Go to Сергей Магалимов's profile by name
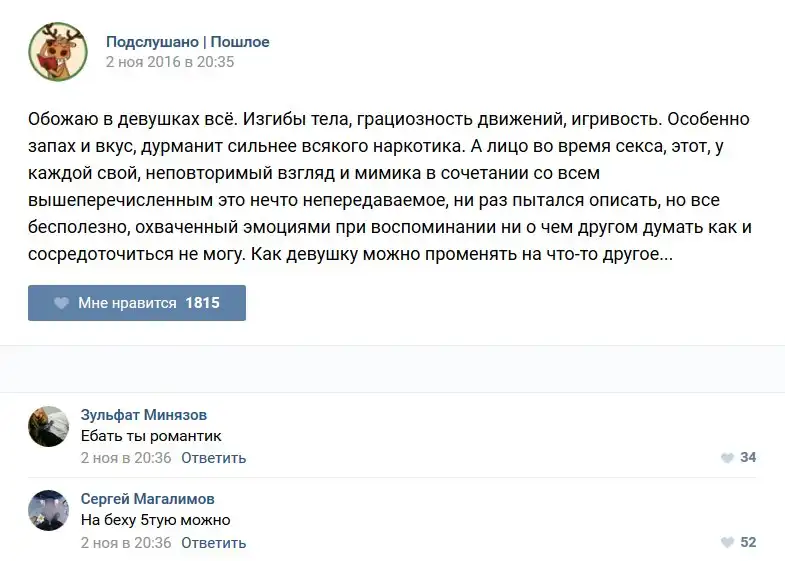 pos(147,499)
